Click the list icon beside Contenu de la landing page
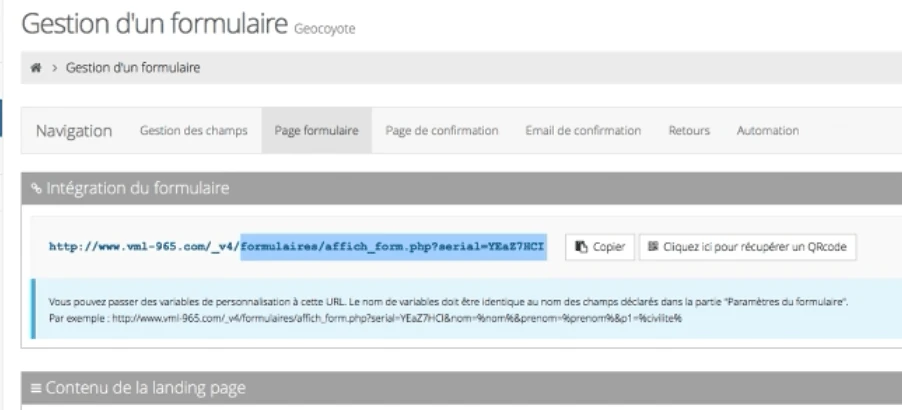 point(36,387)
